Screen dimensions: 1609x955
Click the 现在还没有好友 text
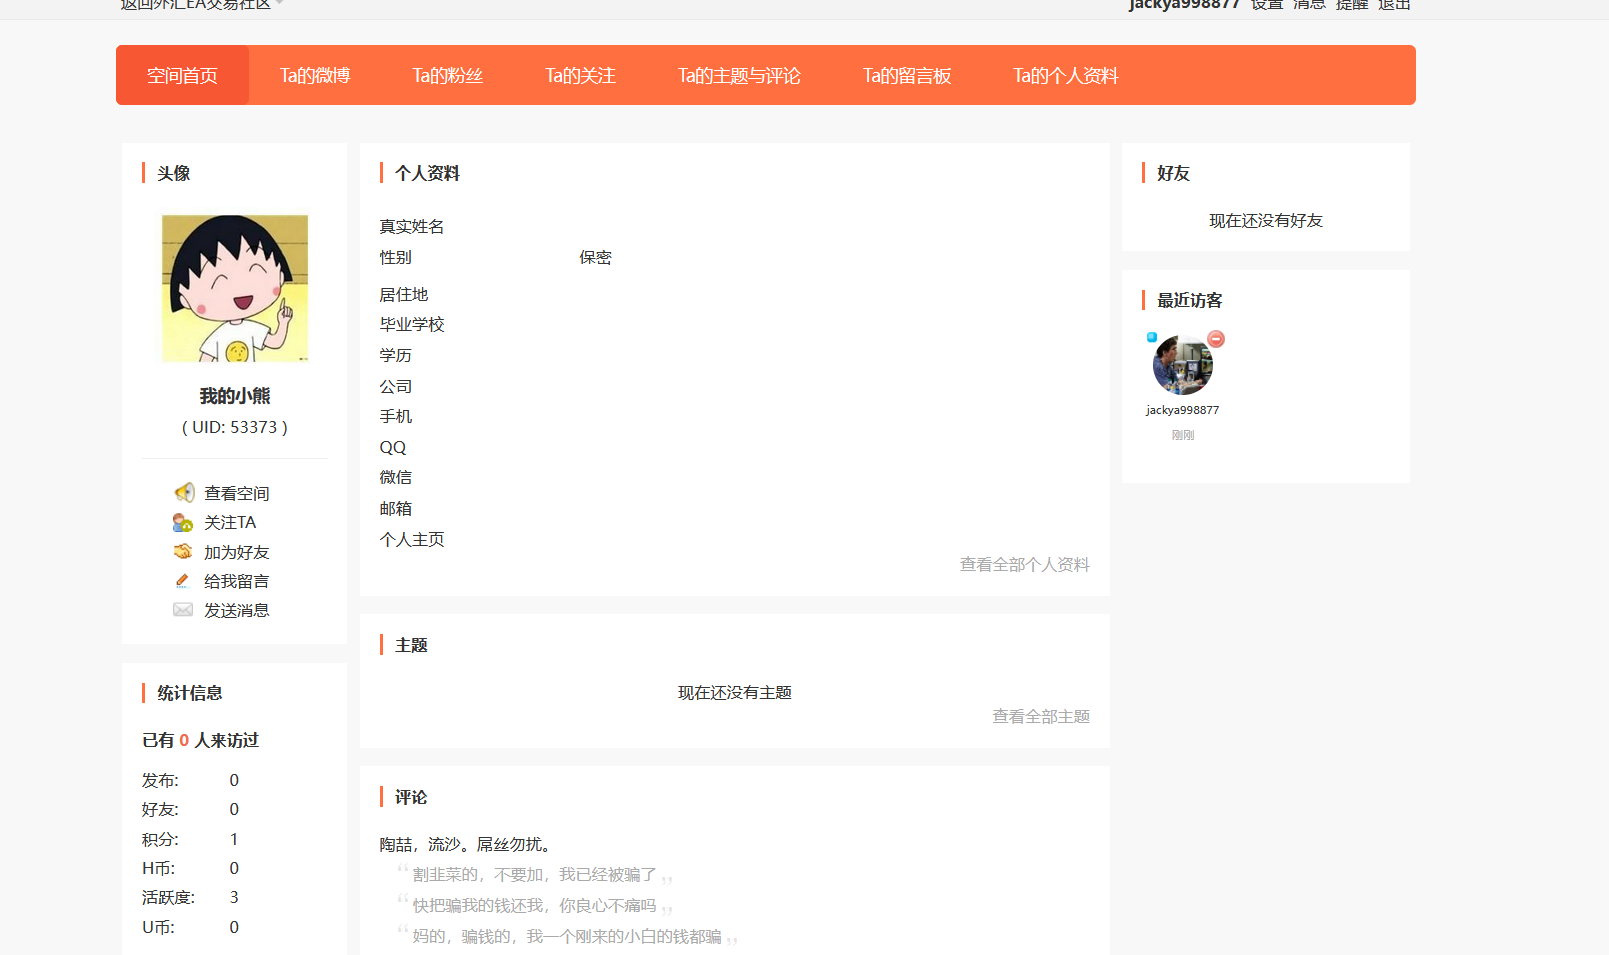click(1266, 221)
